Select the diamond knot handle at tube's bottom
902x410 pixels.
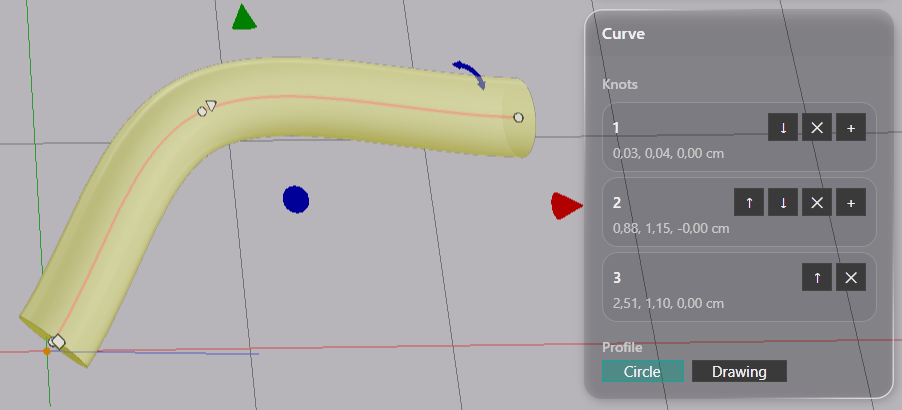[58, 342]
